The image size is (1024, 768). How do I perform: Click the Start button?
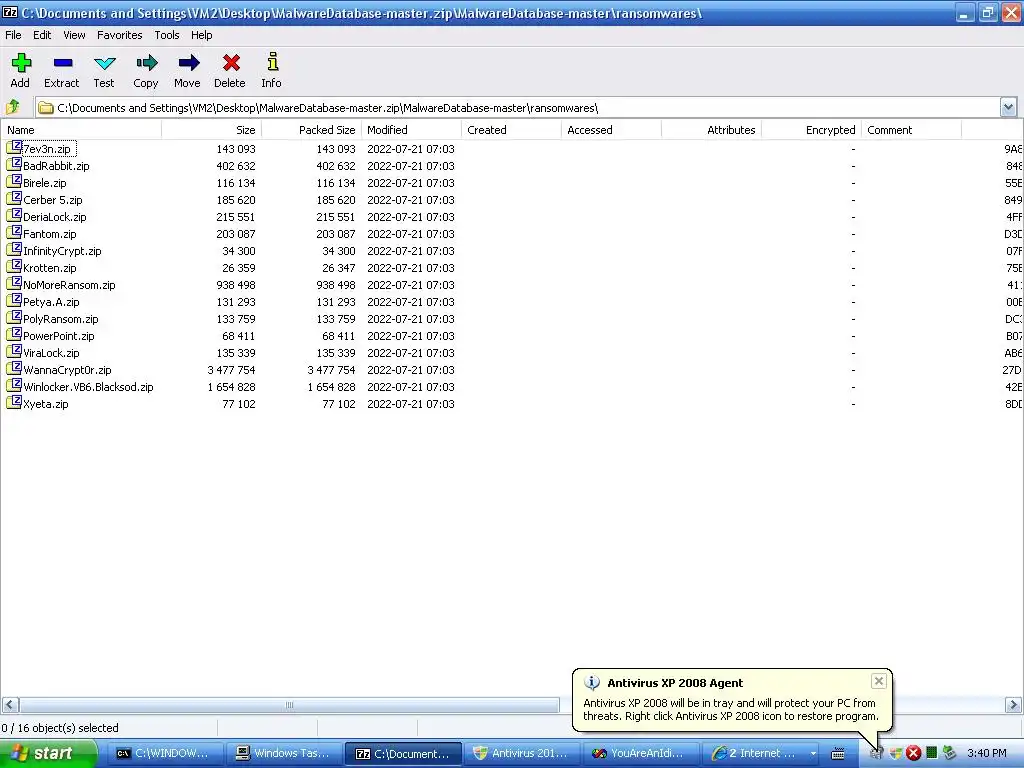click(49, 753)
